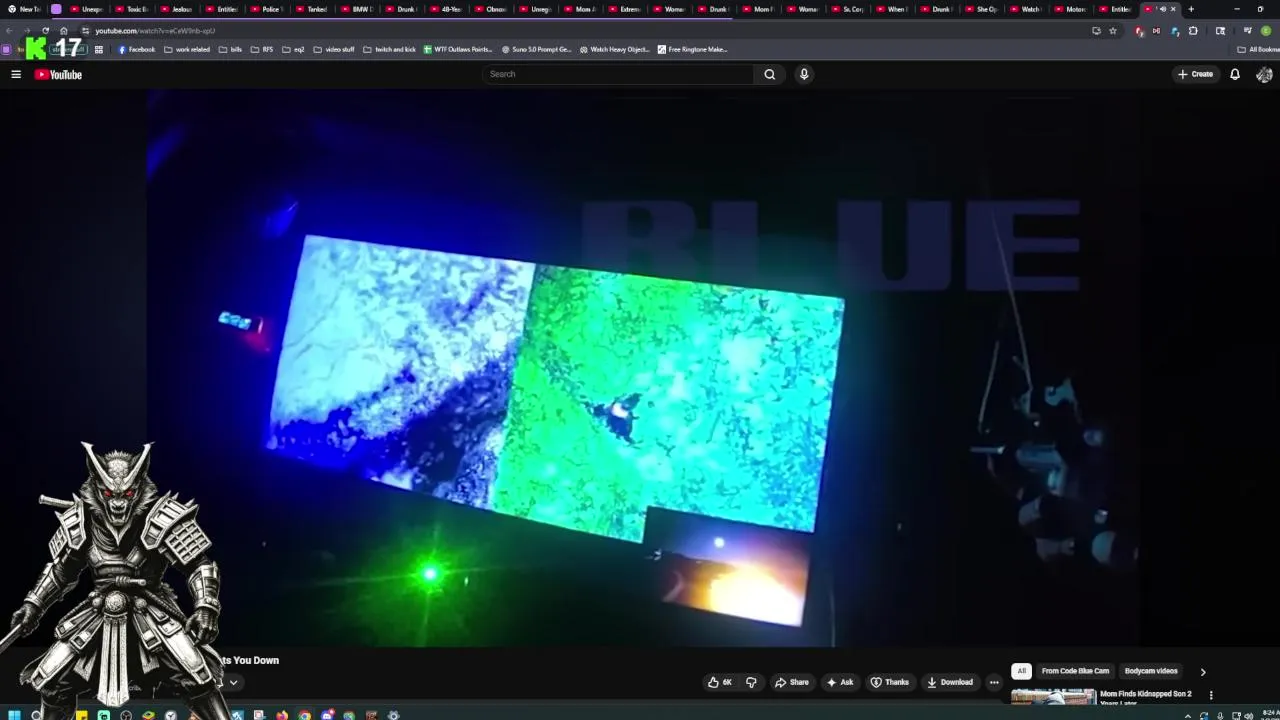This screenshot has height=720, width=1280.
Task: Show more filter chips arrow
Action: coord(1203,672)
